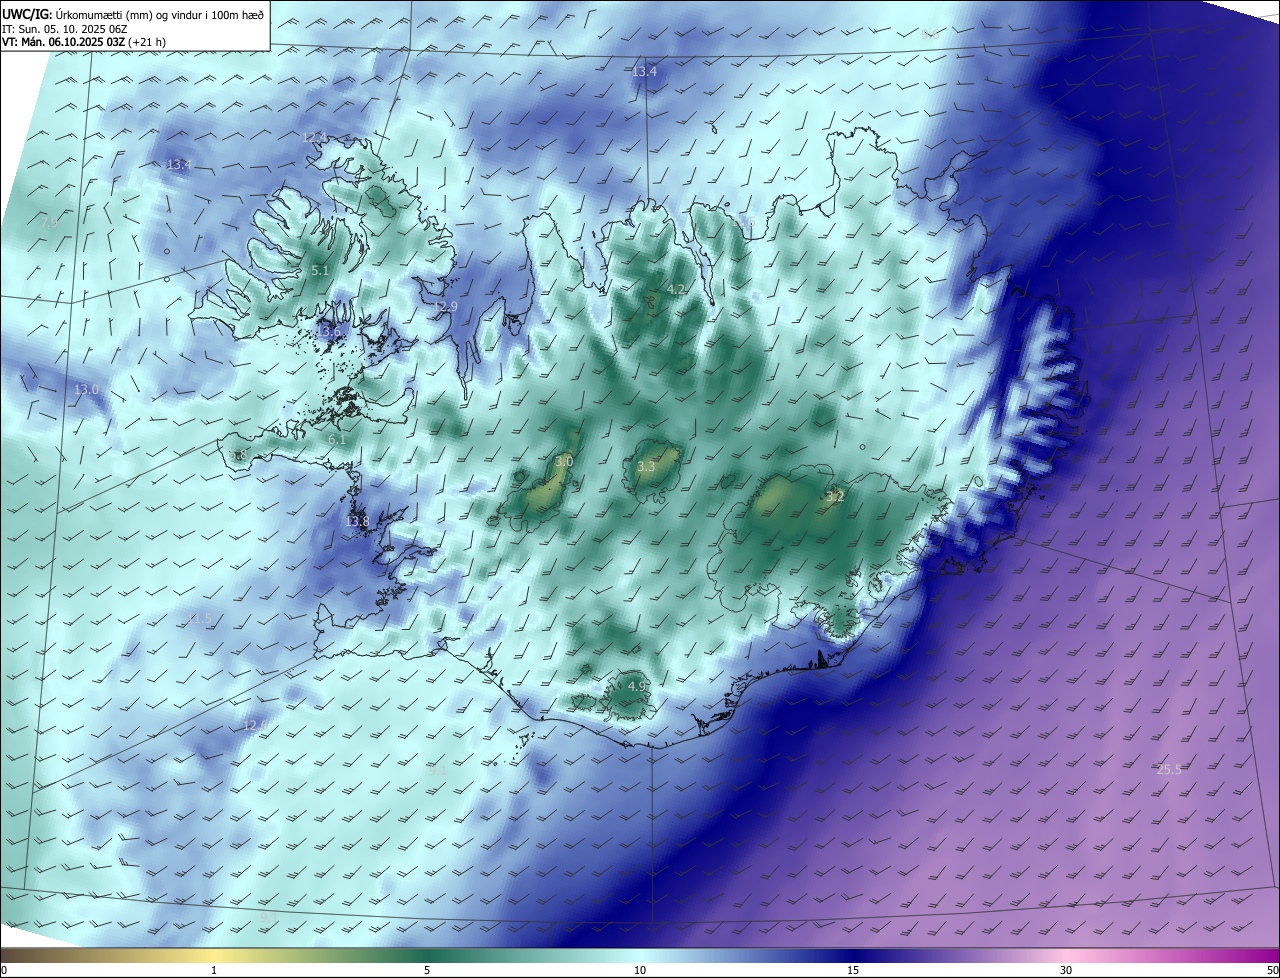Image resolution: width=1280 pixels, height=978 pixels.
Task: Click the 11.5 value off the west coast
Action: tap(200, 619)
